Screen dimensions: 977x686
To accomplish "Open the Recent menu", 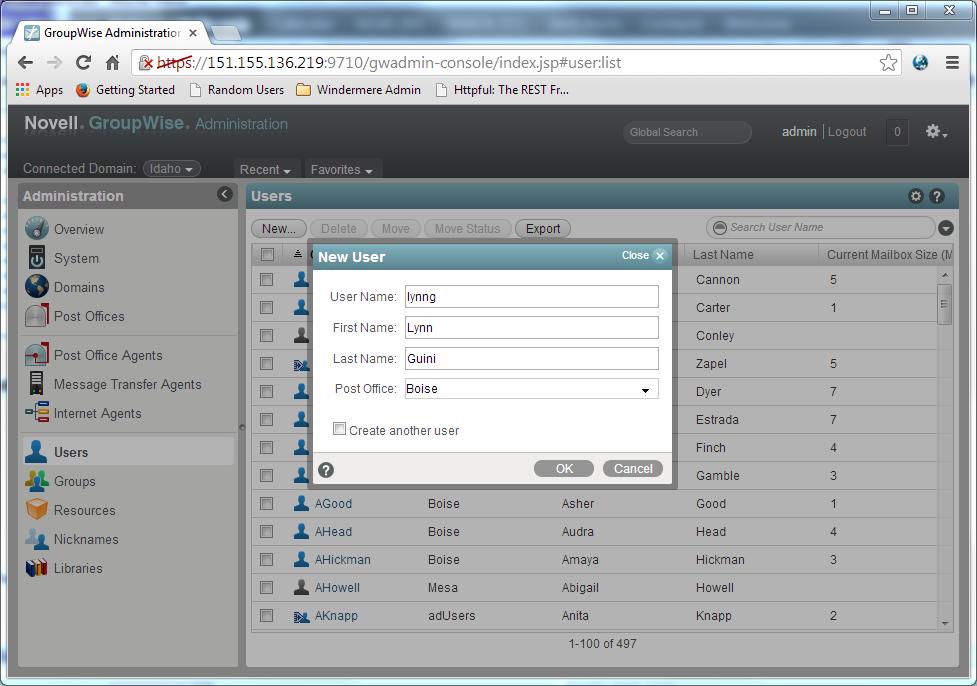I will click(x=265, y=169).
